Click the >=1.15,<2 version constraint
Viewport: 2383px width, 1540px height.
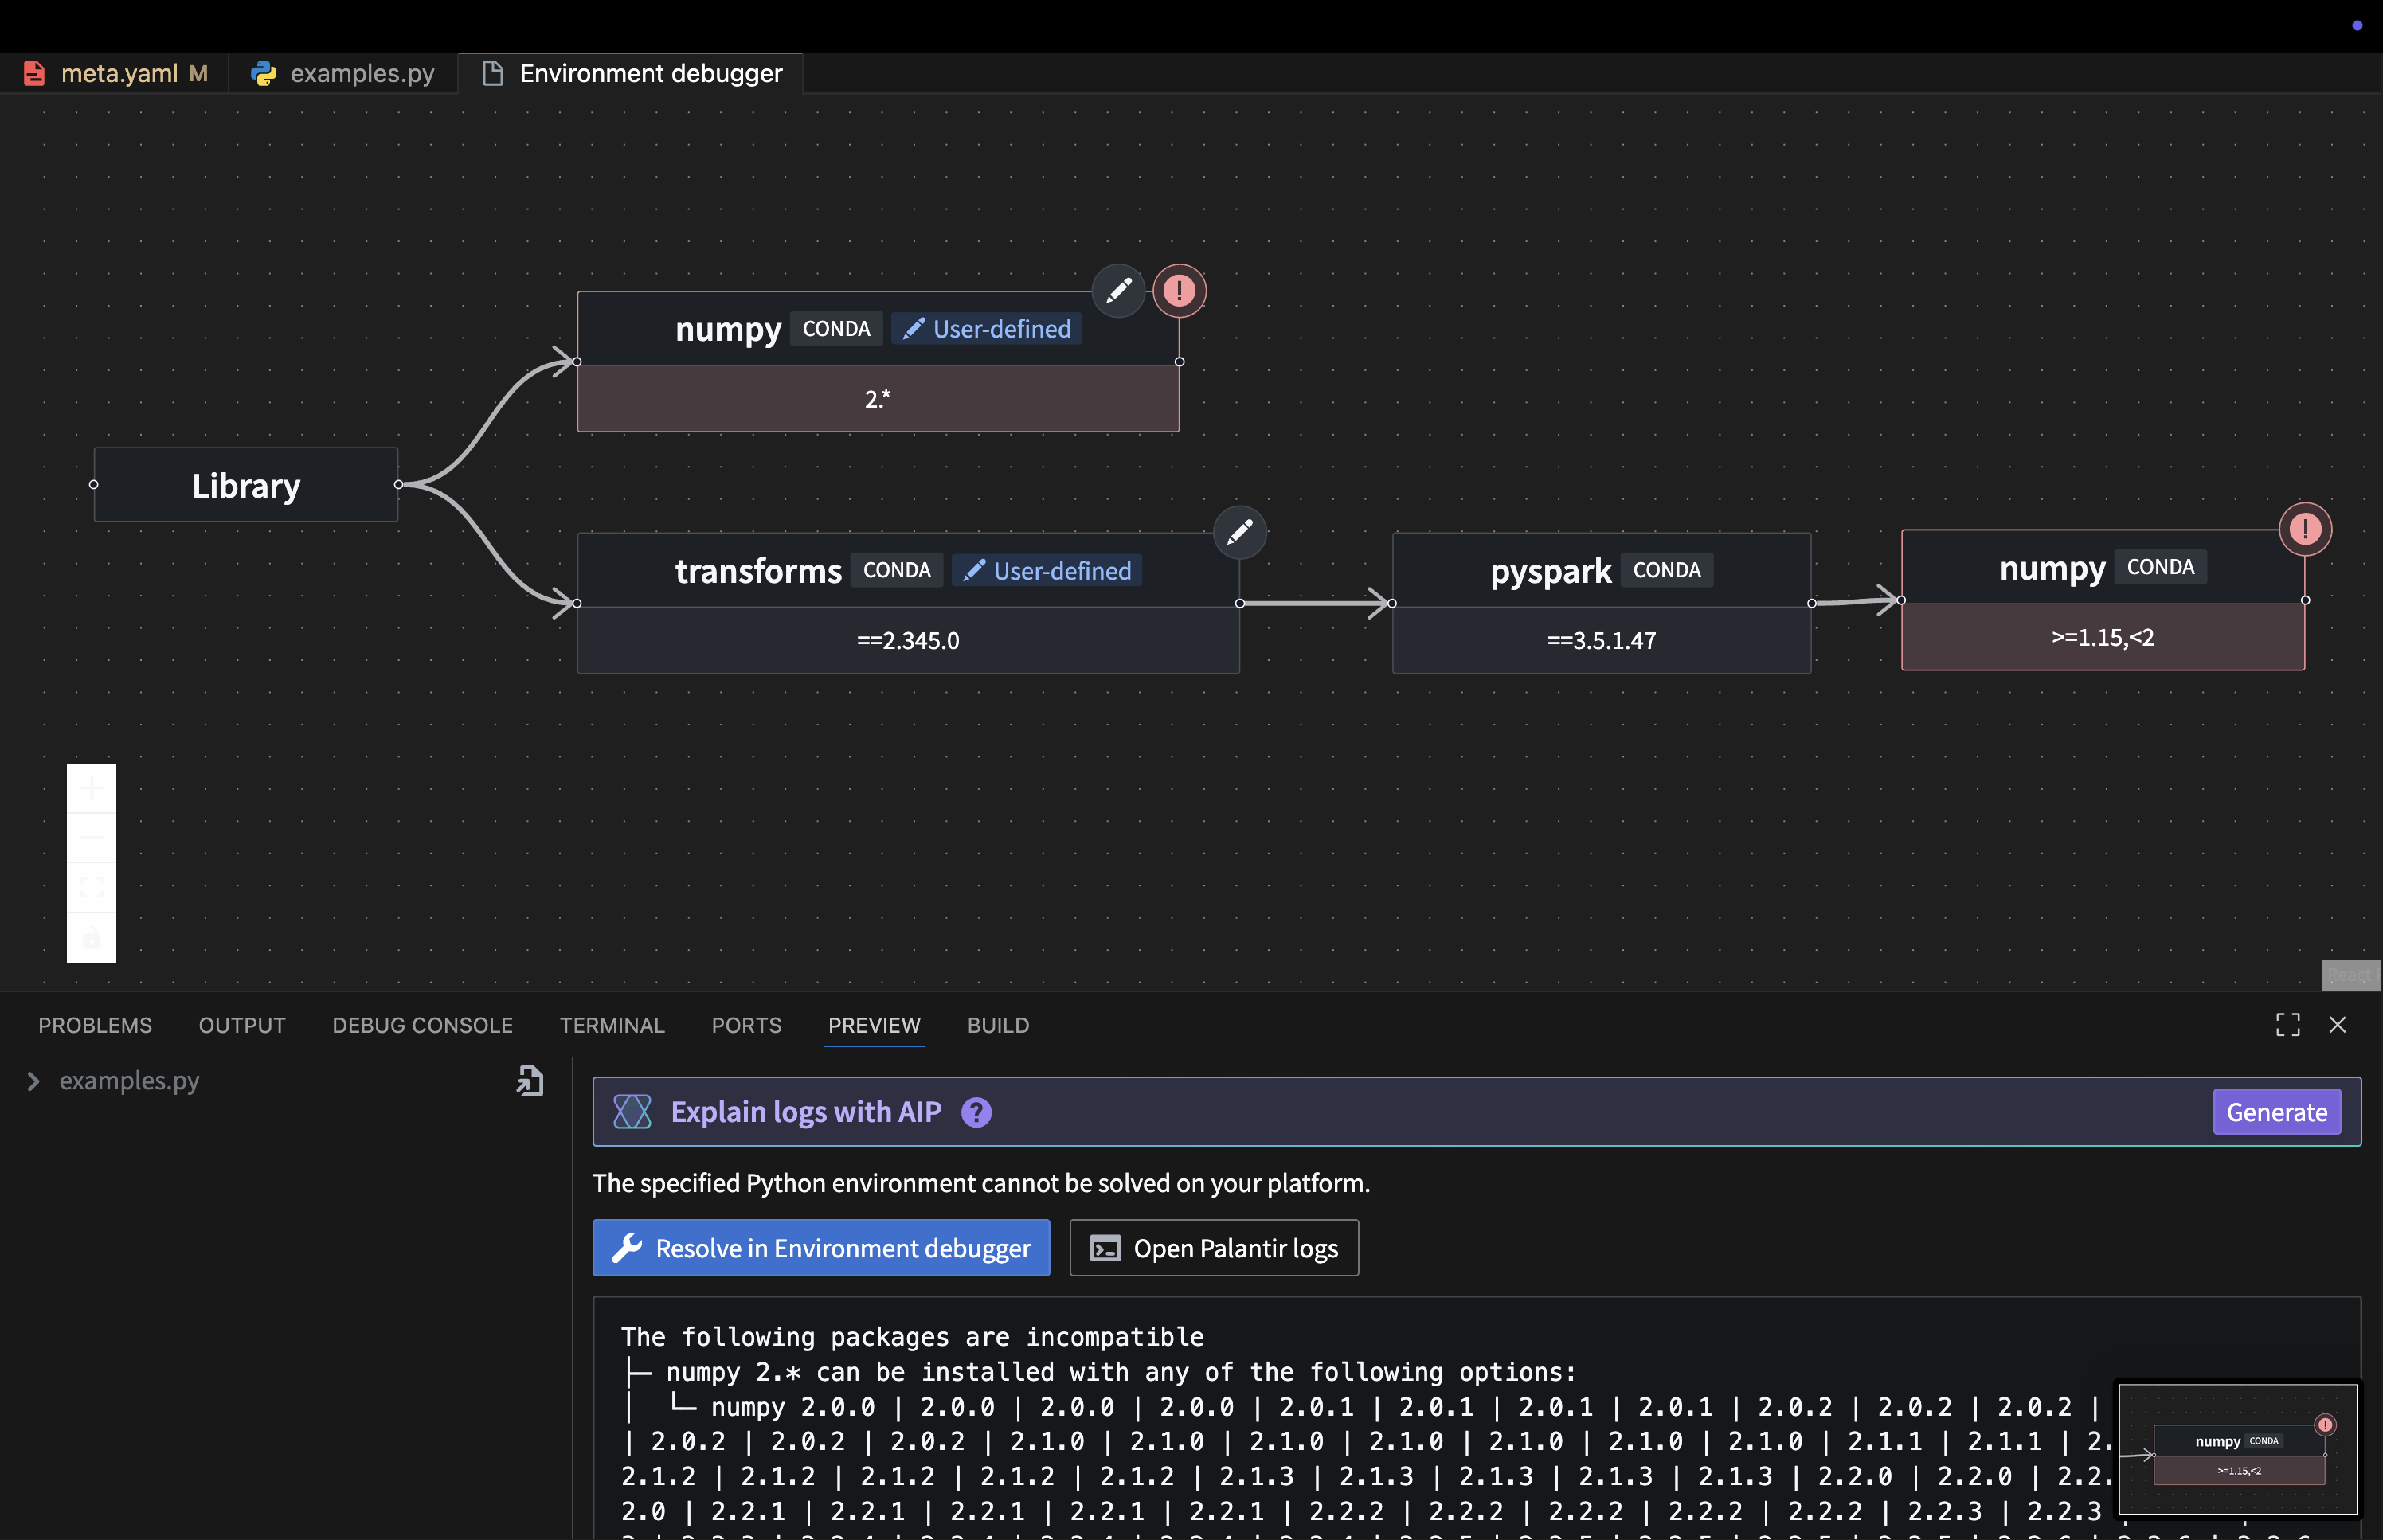click(2103, 637)
